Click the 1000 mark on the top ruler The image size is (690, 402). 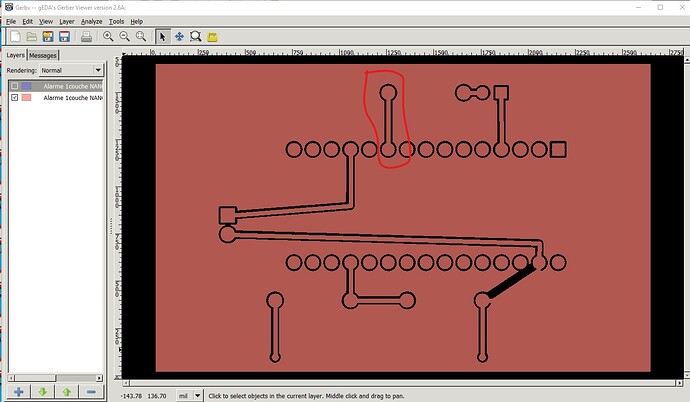tap(347, 52)
